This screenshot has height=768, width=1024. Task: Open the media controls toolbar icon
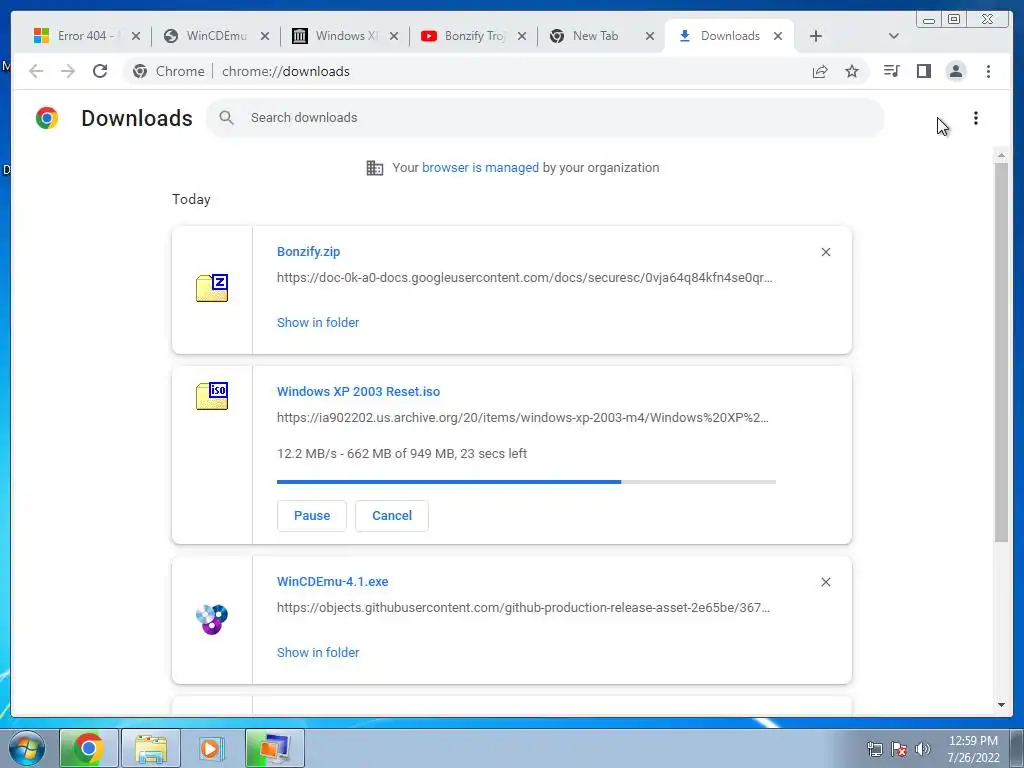tap(891, 71)
